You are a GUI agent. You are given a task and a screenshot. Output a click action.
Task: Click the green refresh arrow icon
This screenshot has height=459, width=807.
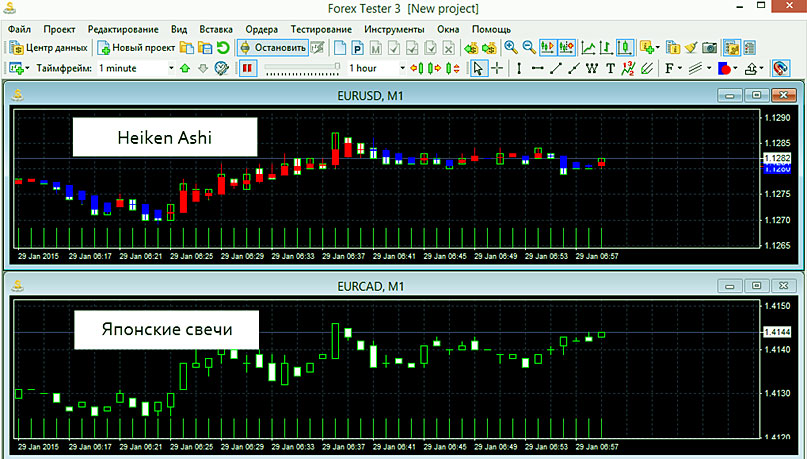coord(223,47)
